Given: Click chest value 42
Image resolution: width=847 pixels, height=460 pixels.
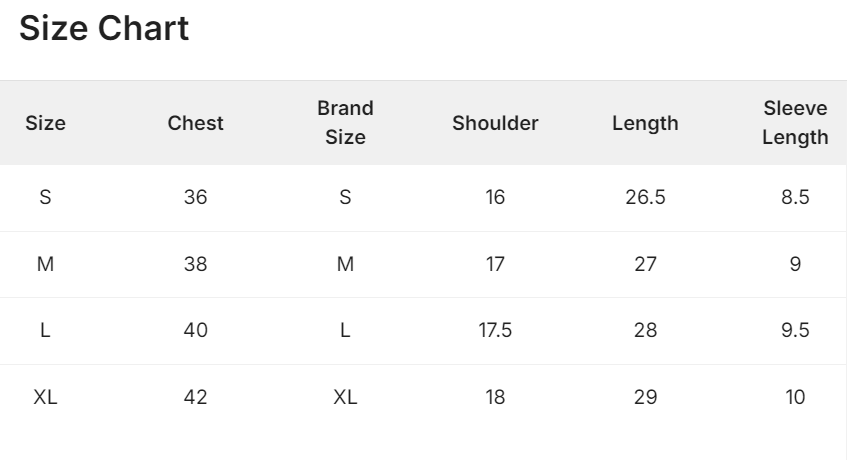Looking at the screenshot, I should [x=195, y=397].
